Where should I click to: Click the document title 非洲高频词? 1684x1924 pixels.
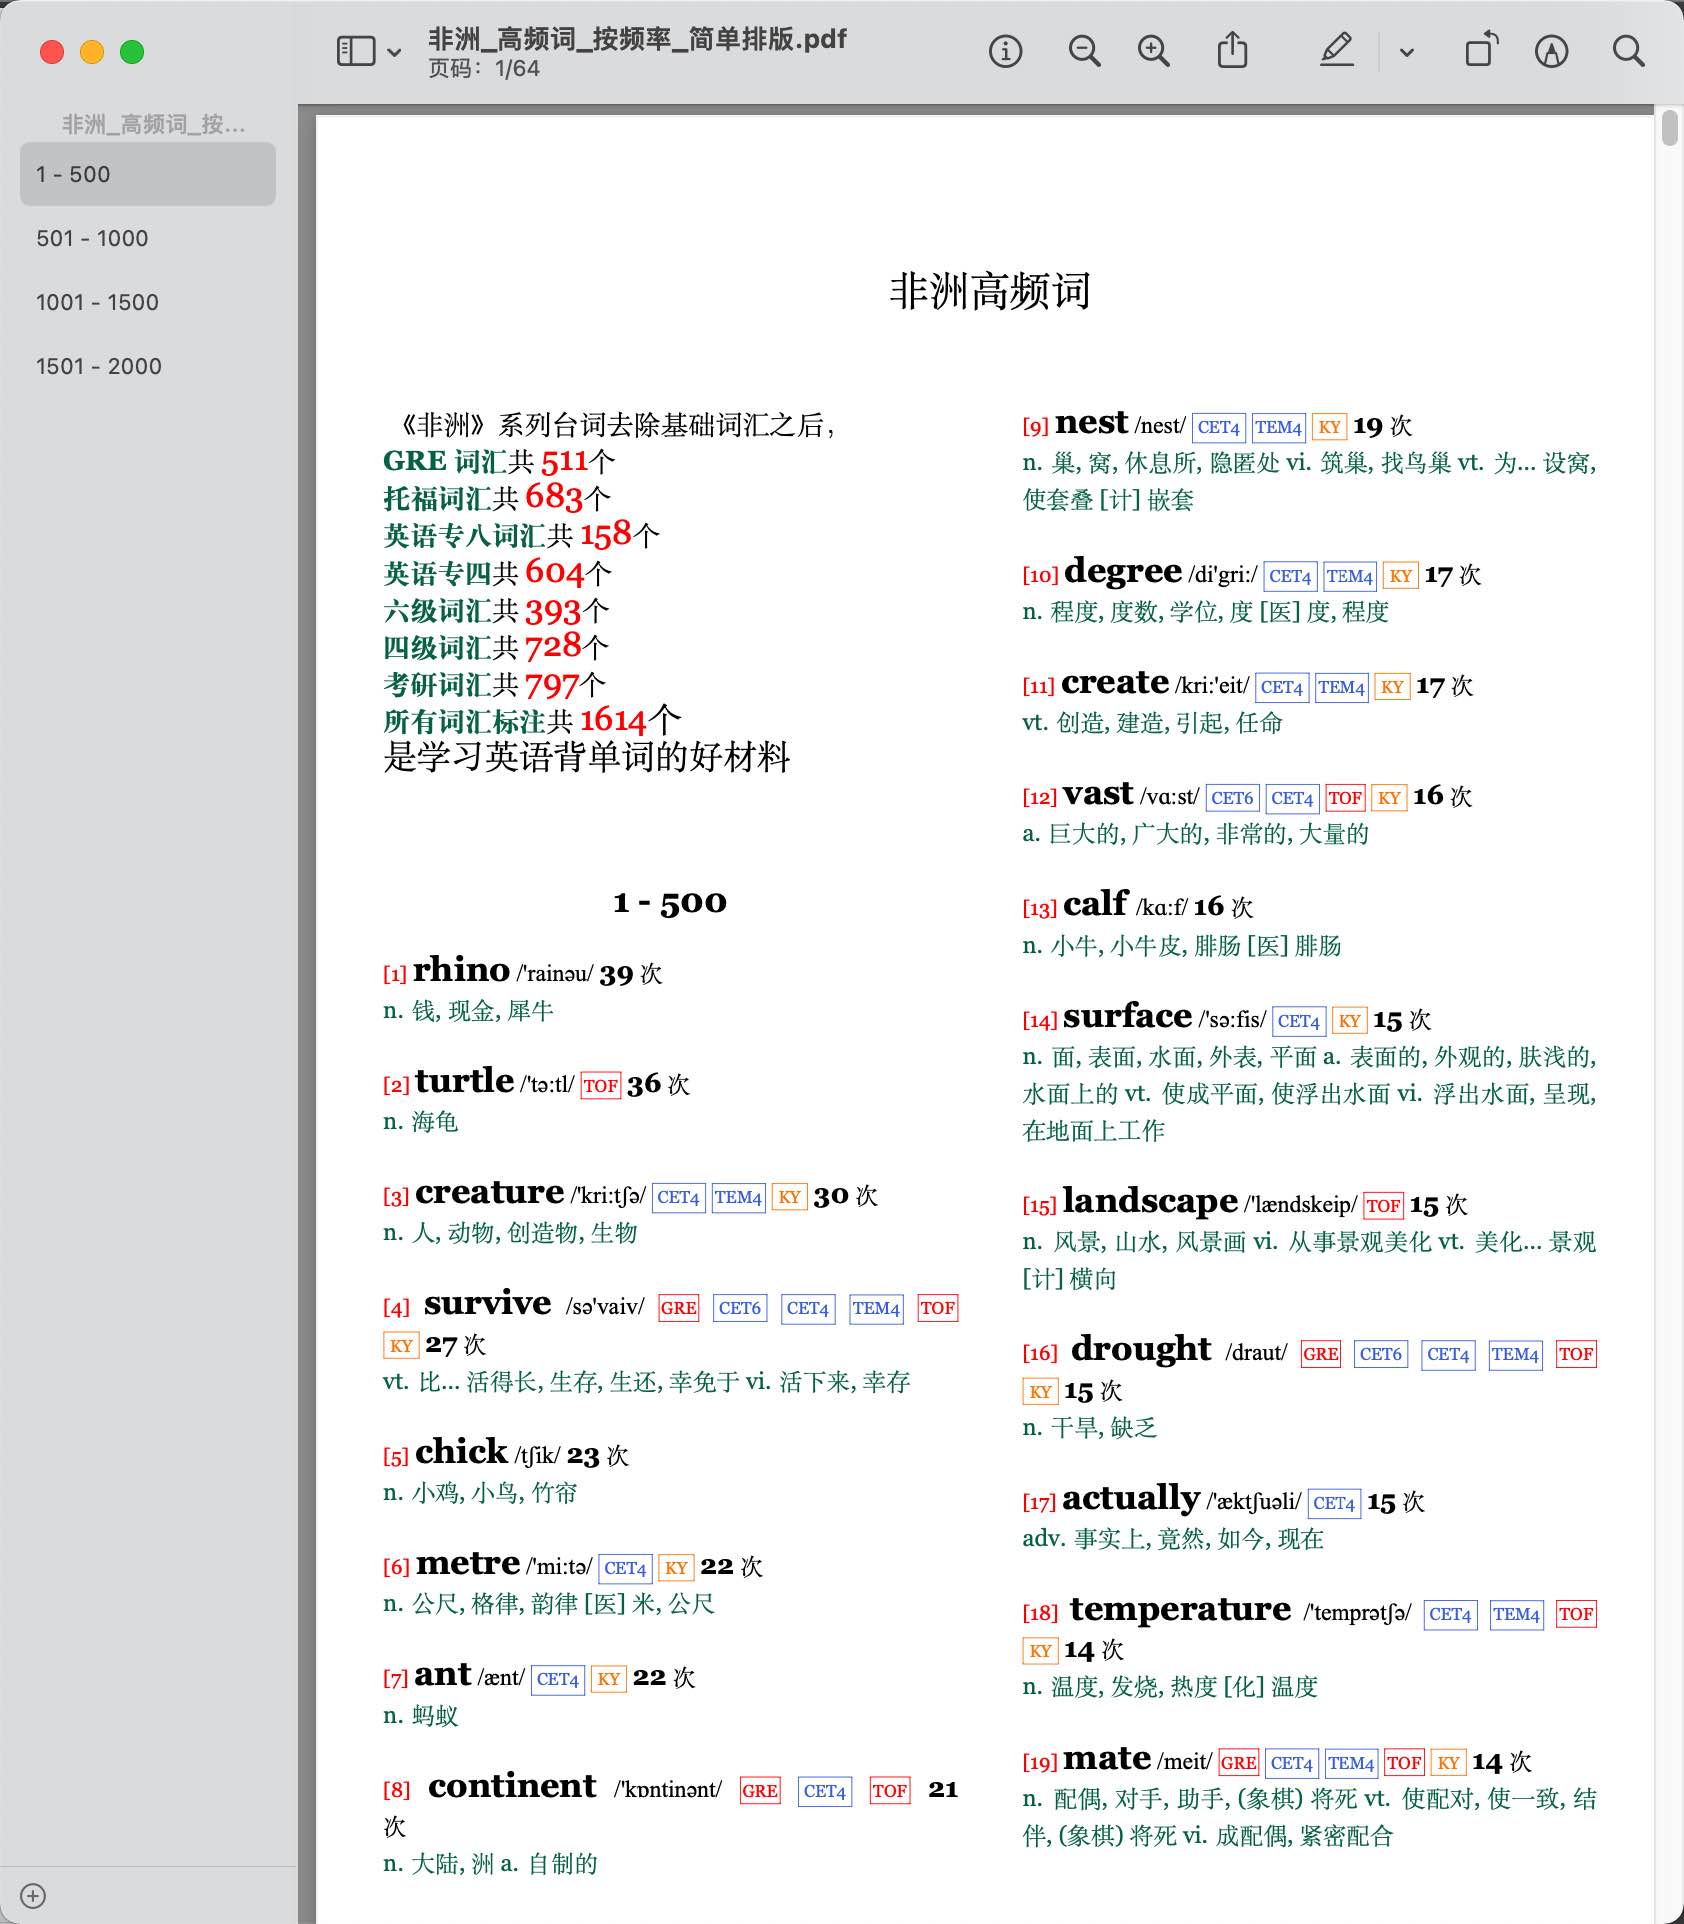[990, 291]
